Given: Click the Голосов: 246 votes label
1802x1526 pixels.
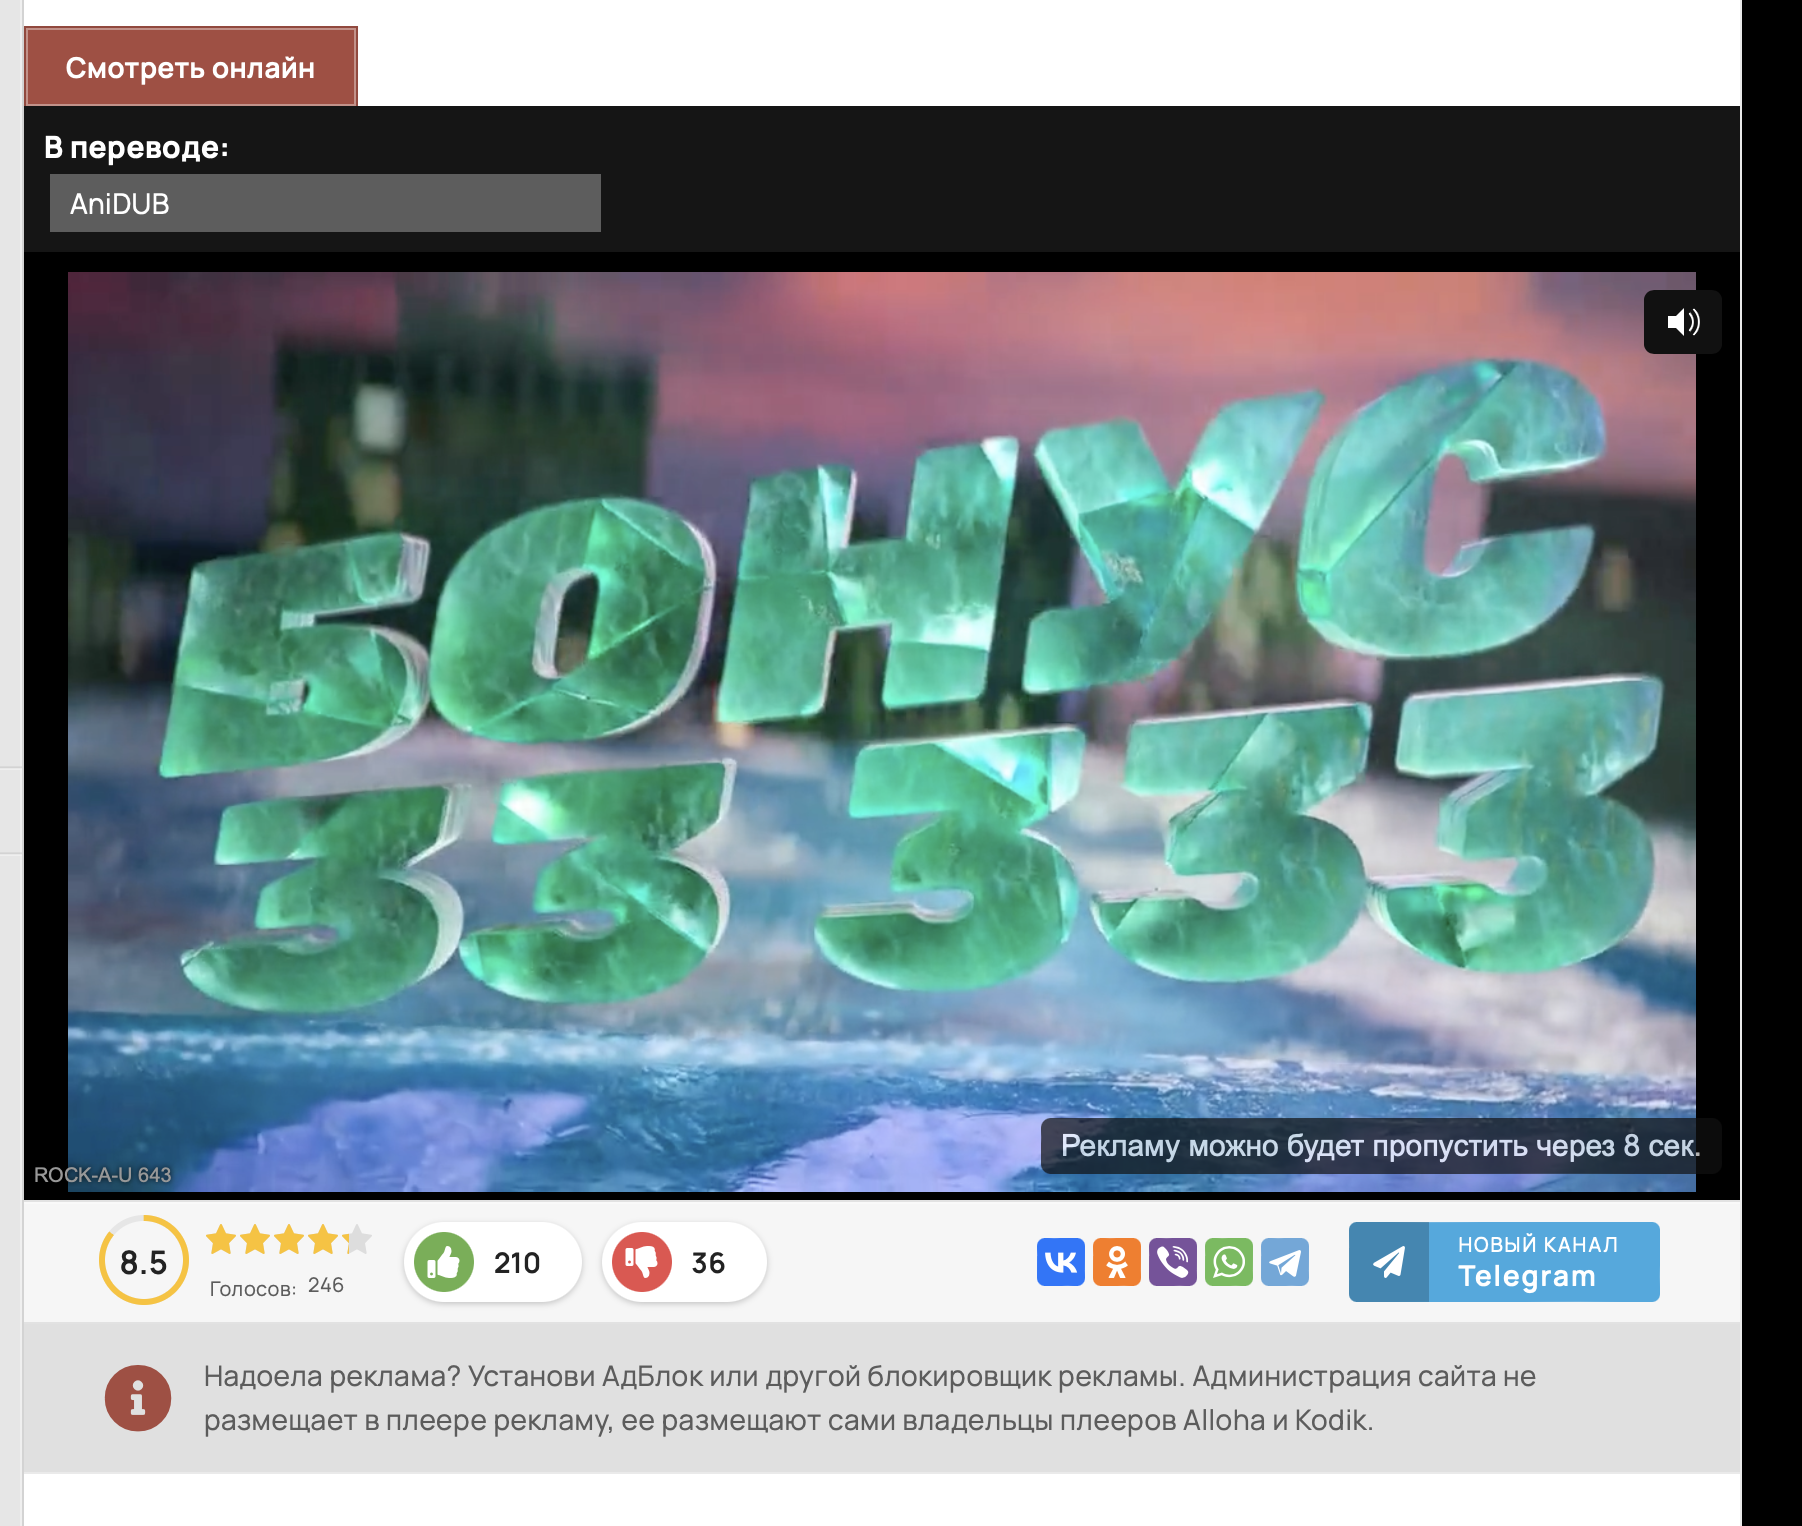Looking at the screenshot, I should coord(277,1289).
